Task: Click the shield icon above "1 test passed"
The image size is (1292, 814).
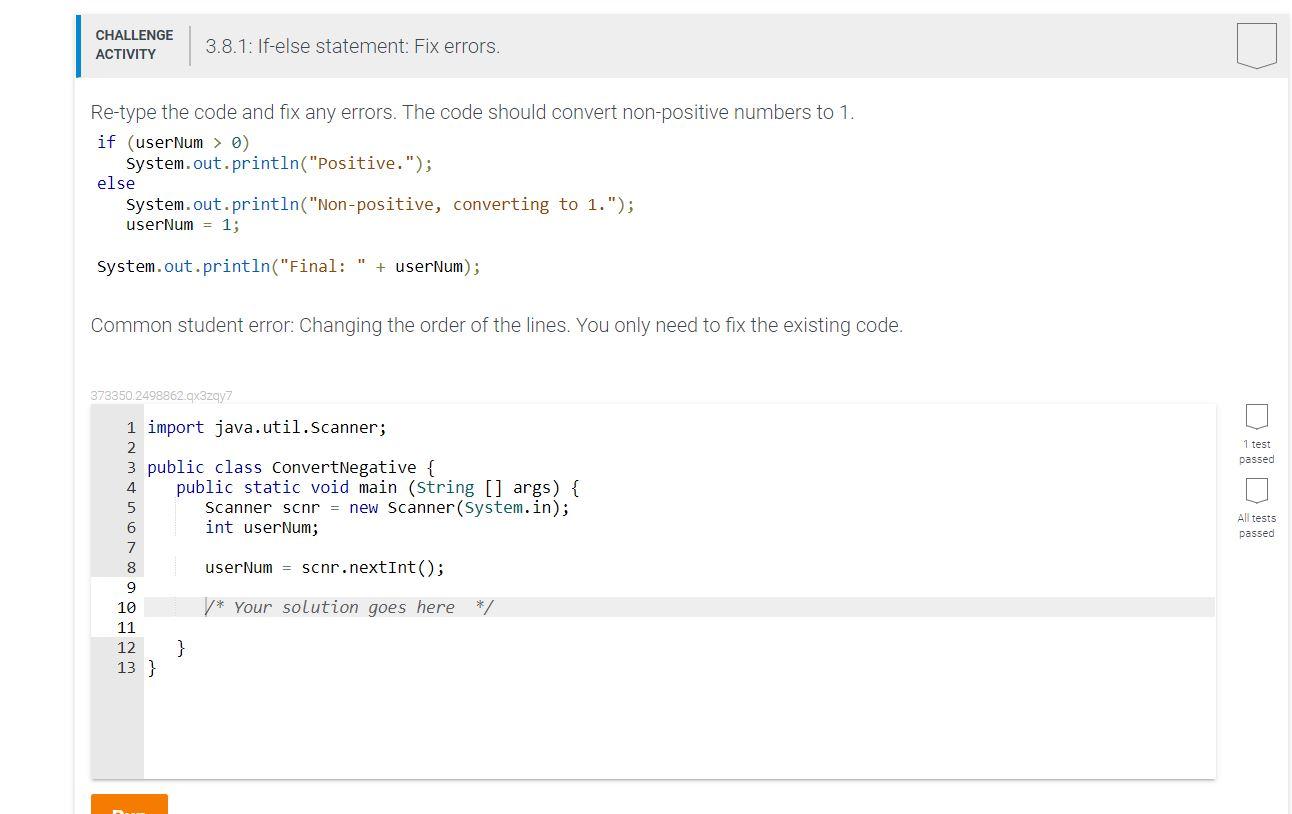Action: point(1256,417)
